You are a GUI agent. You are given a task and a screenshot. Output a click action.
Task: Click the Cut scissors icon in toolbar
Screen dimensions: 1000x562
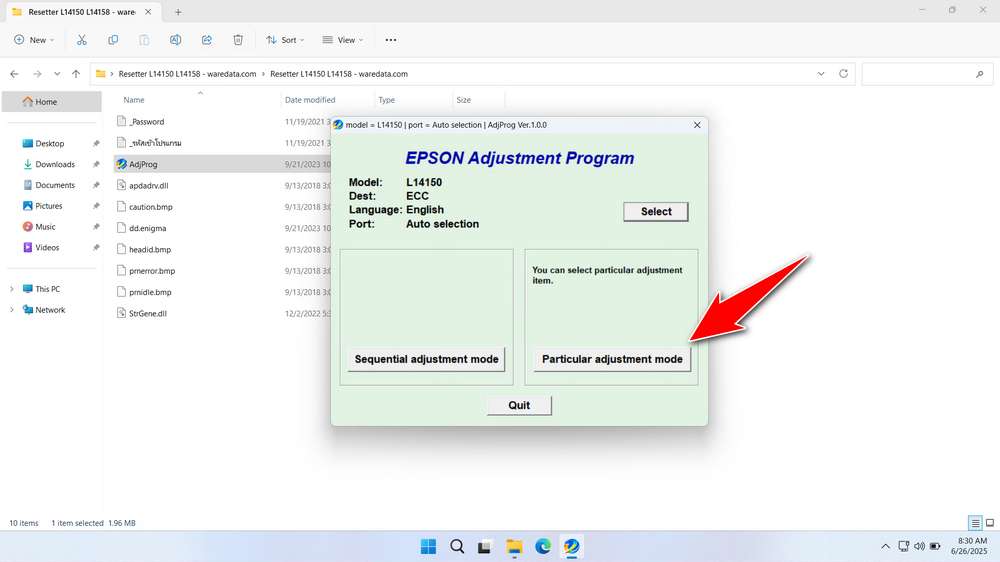82,40
